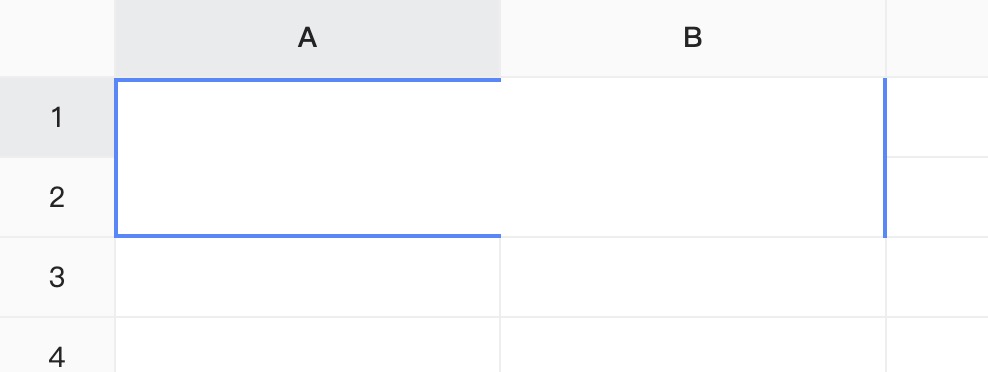
Task: Select cell A3
Action: point(307,277)
